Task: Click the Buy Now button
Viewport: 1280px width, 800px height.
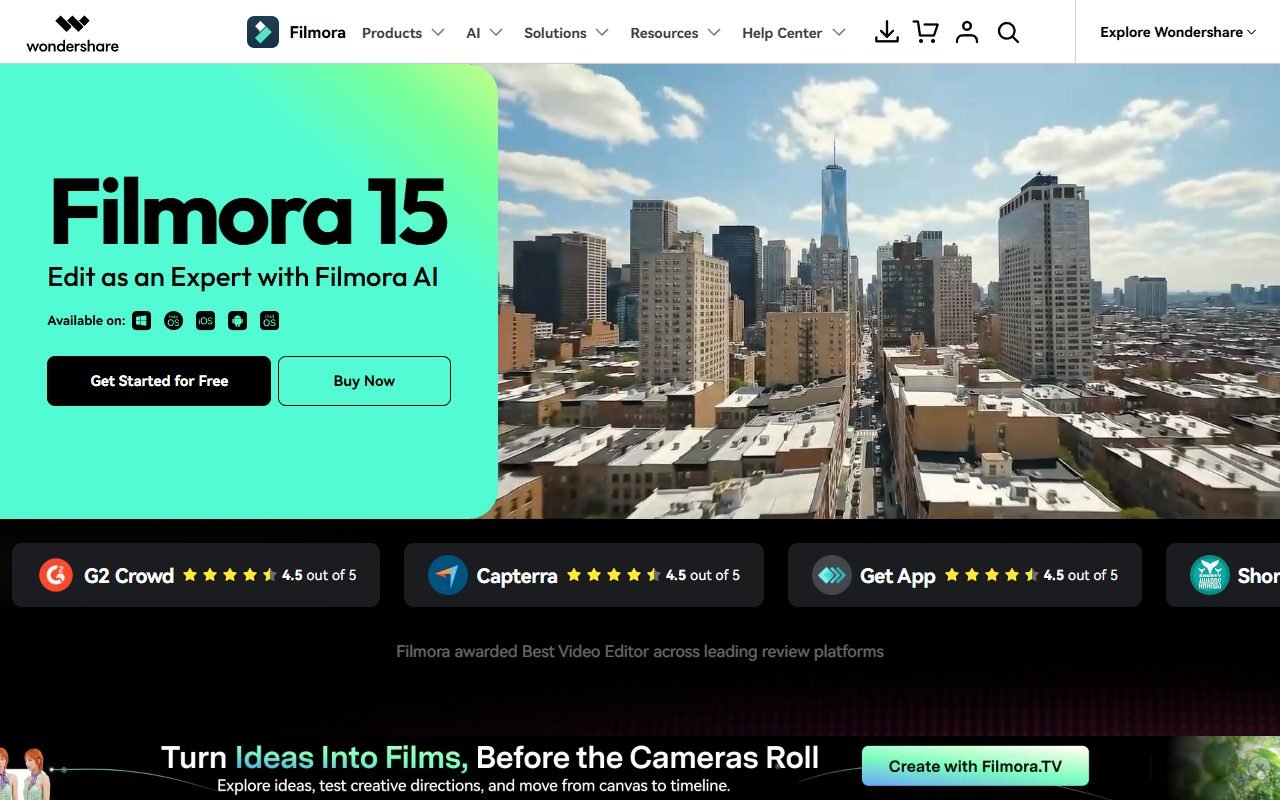Action: 364,381
